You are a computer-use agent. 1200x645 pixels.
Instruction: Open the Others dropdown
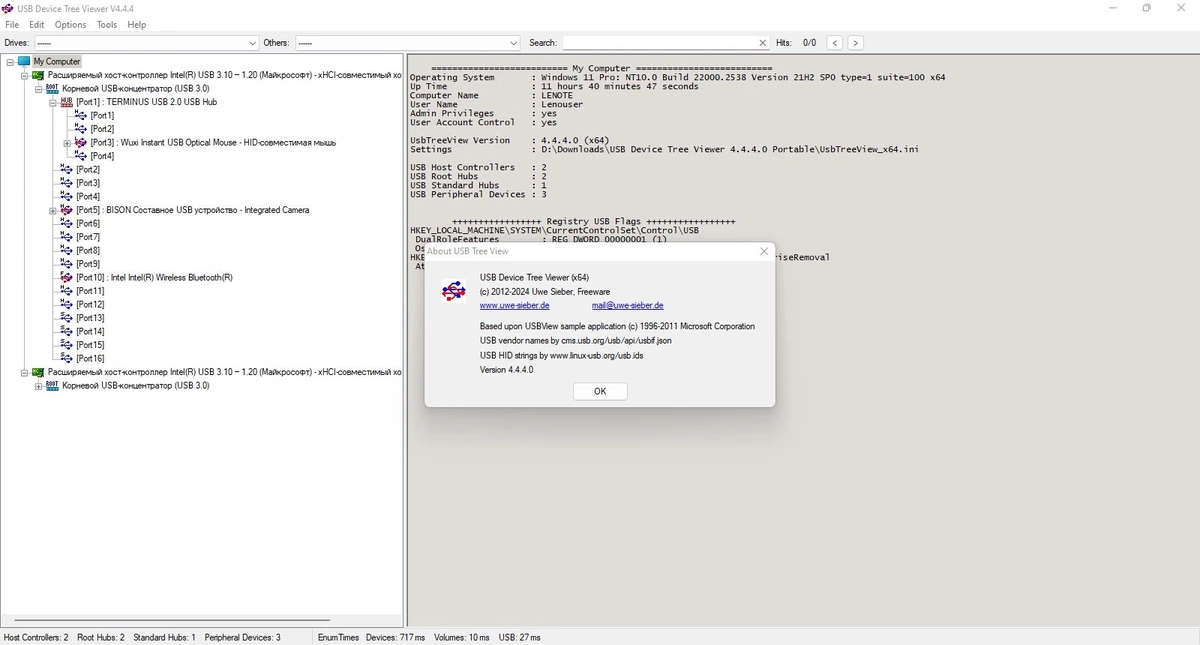[514, 43]
